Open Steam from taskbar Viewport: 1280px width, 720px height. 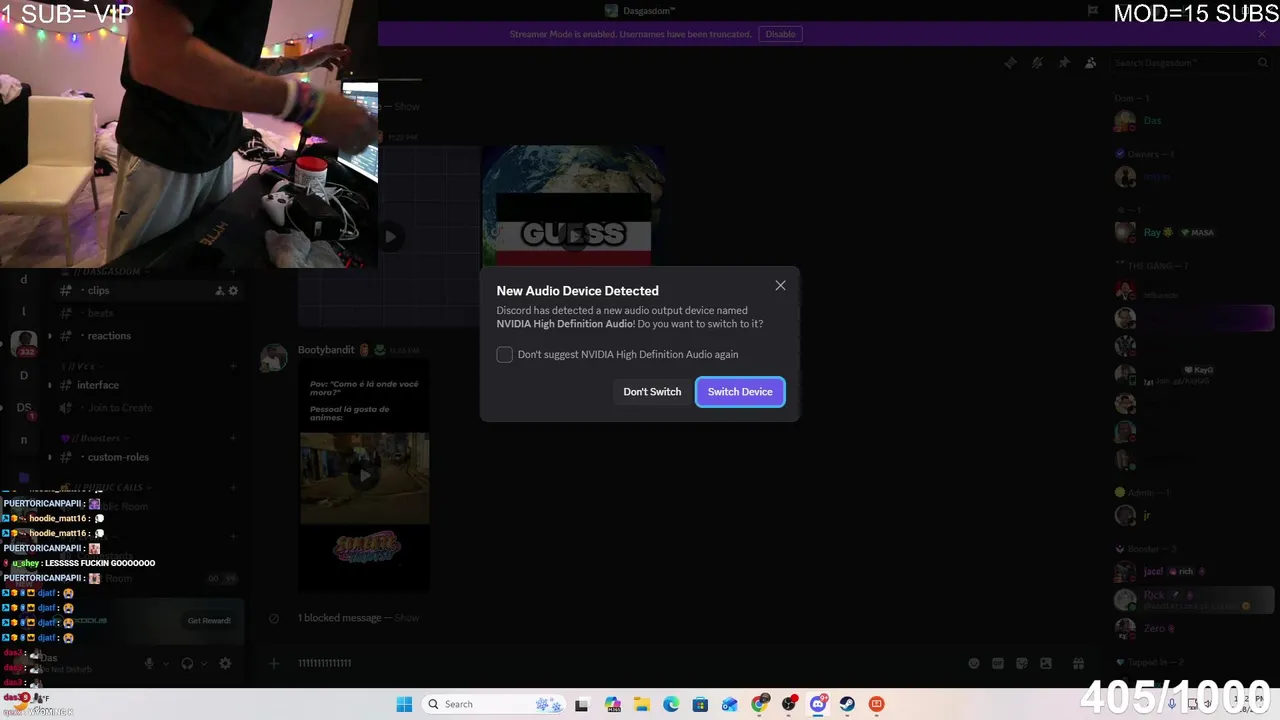(x=847, y=705)
